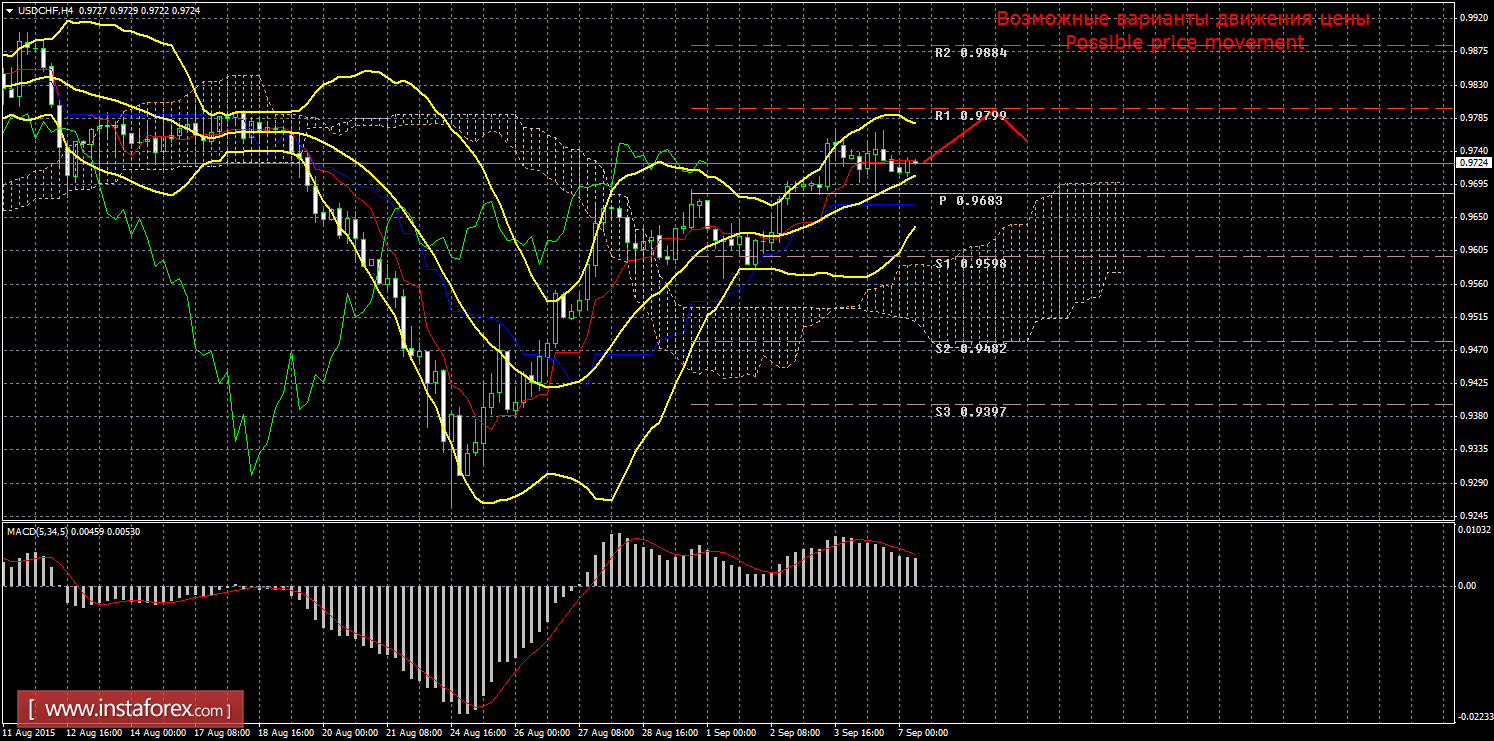The image size is (1494, 741).
Task: Click the '11 Aug 2015' time axis label
Action: pos(29,732)
